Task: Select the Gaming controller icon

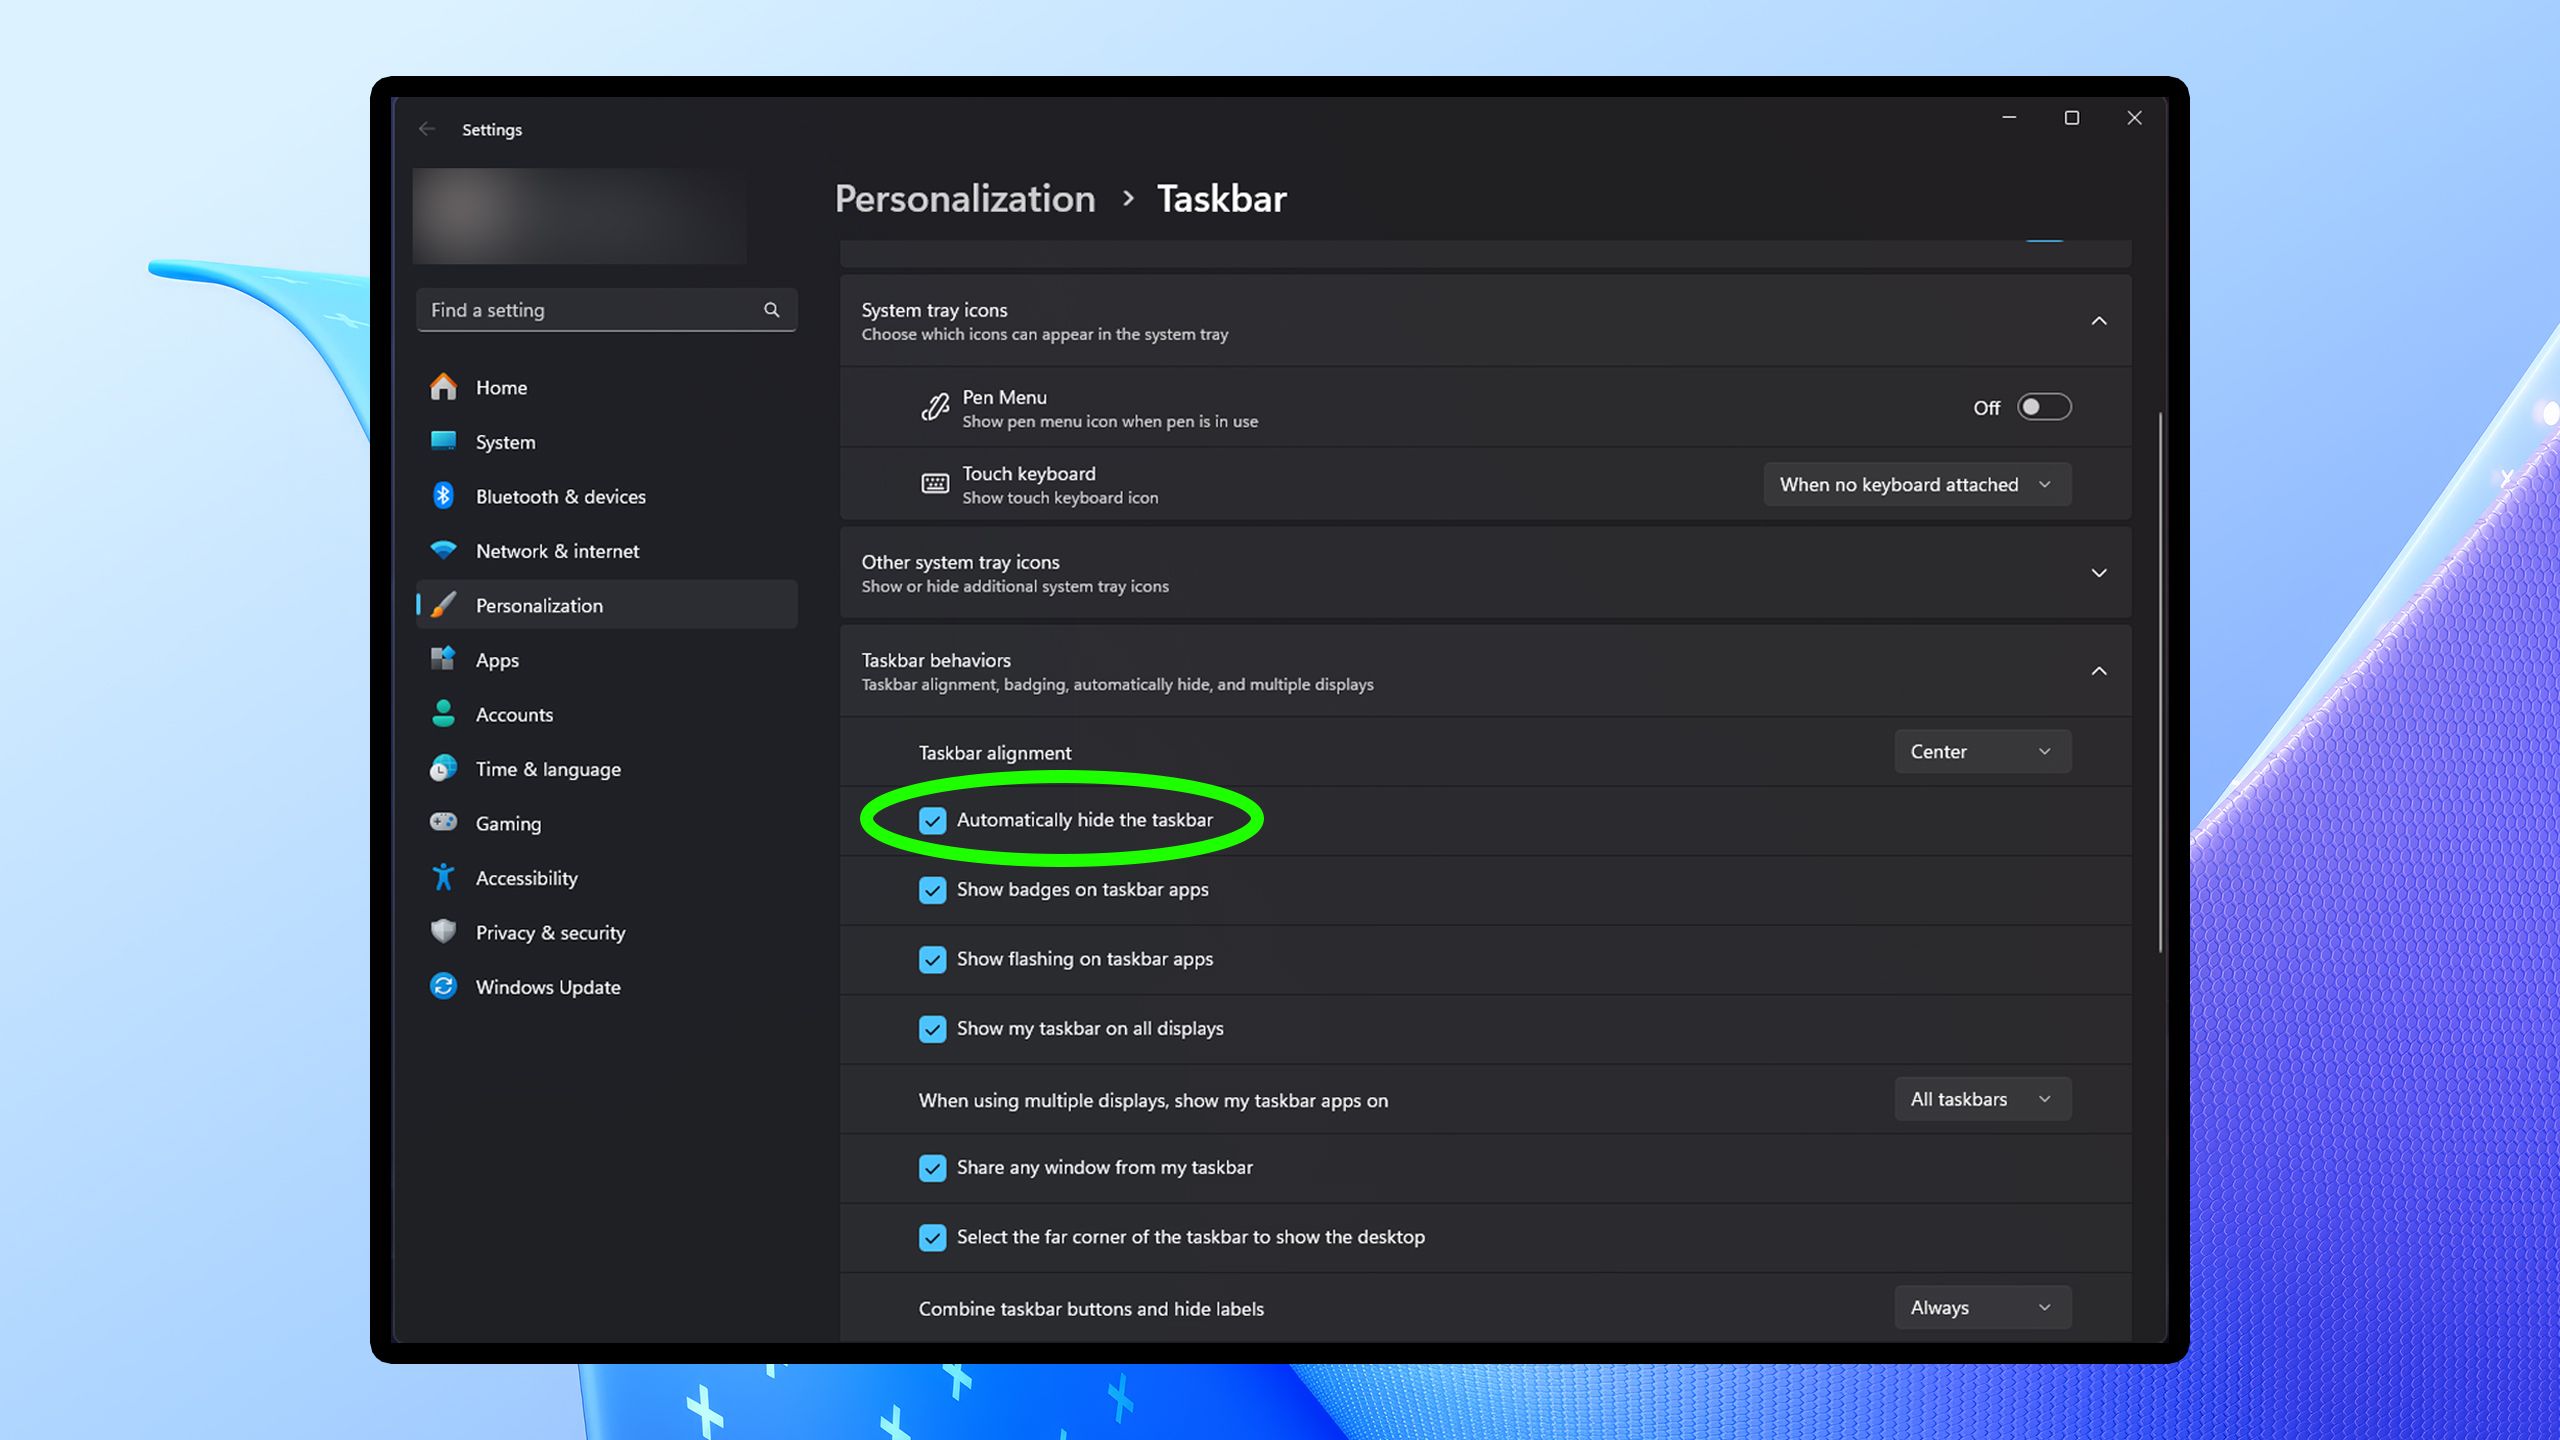Action: (443, 823)
